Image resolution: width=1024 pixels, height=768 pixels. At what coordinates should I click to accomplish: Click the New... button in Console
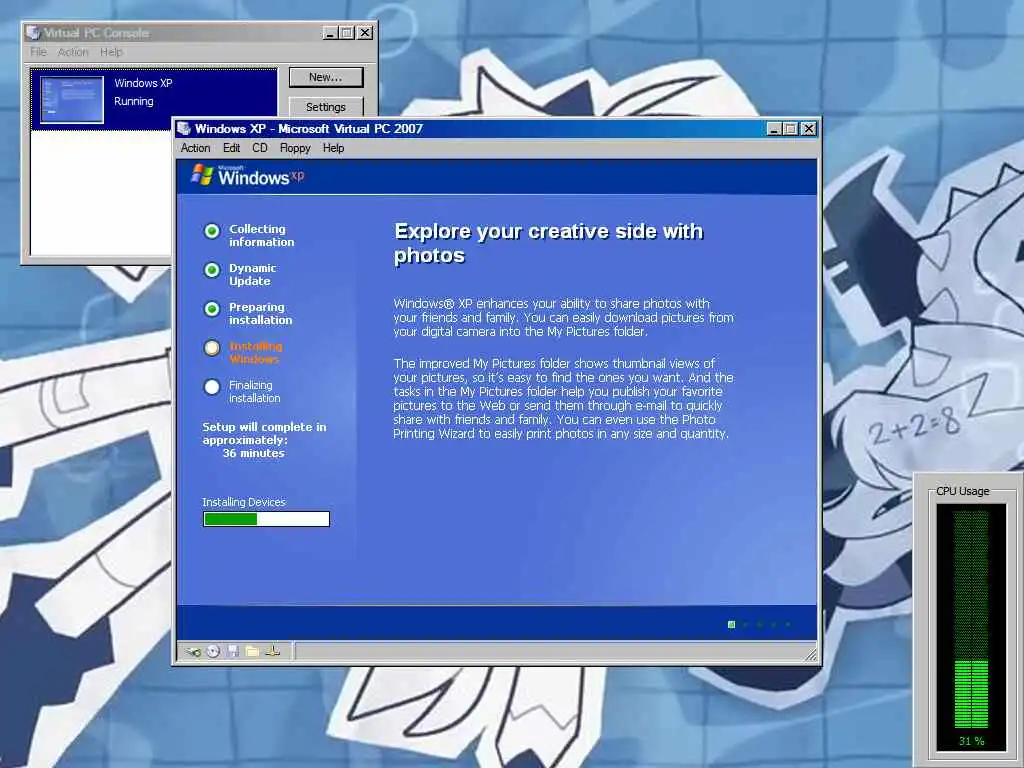coord(326,77)
